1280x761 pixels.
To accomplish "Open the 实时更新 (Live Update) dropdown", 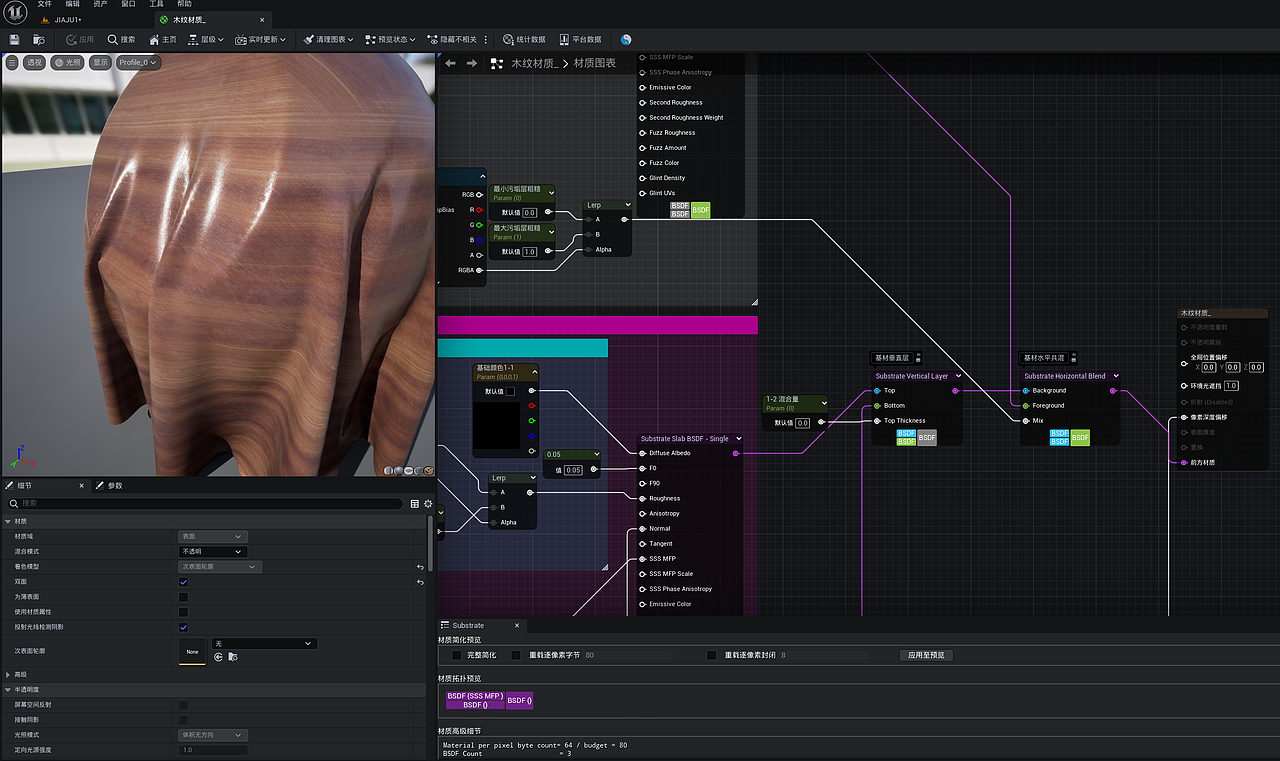I will click(x=260, y=39).
